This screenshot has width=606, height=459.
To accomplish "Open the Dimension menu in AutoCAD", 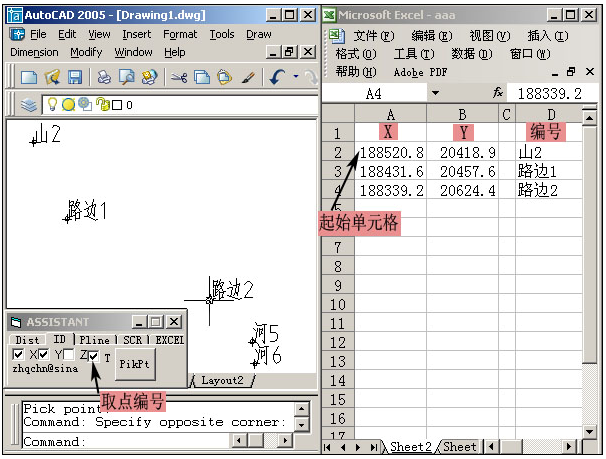I will [34, 52].
